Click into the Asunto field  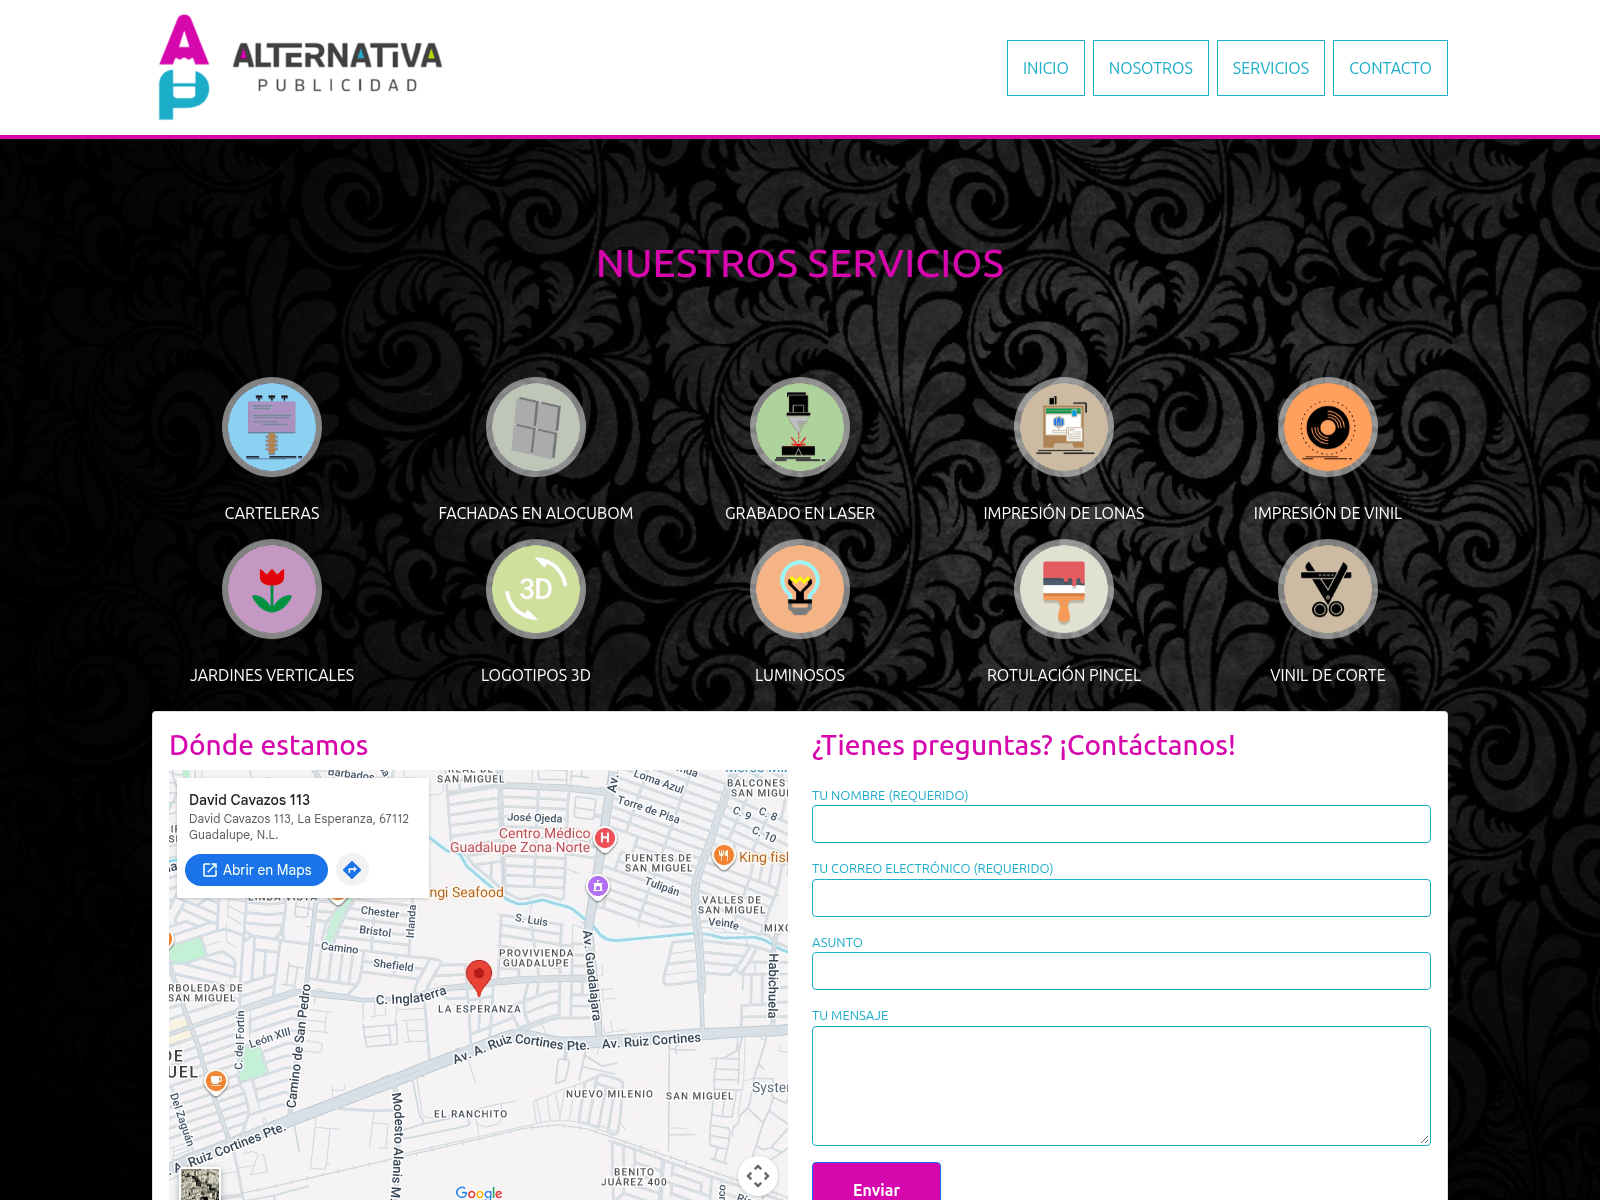tap(1121, 971)
